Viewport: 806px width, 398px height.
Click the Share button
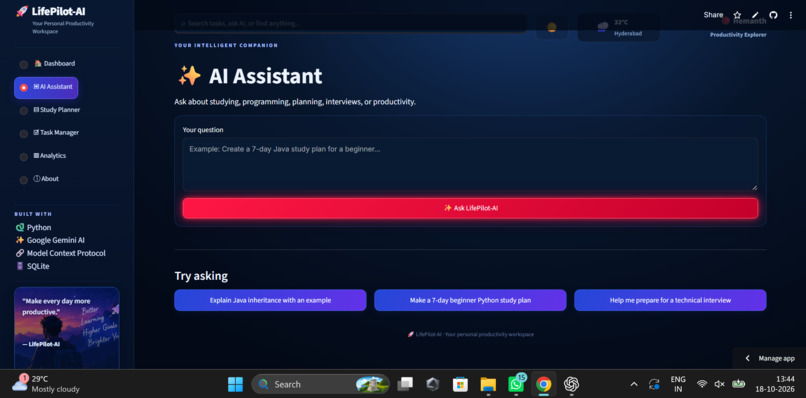click(713, 15)
